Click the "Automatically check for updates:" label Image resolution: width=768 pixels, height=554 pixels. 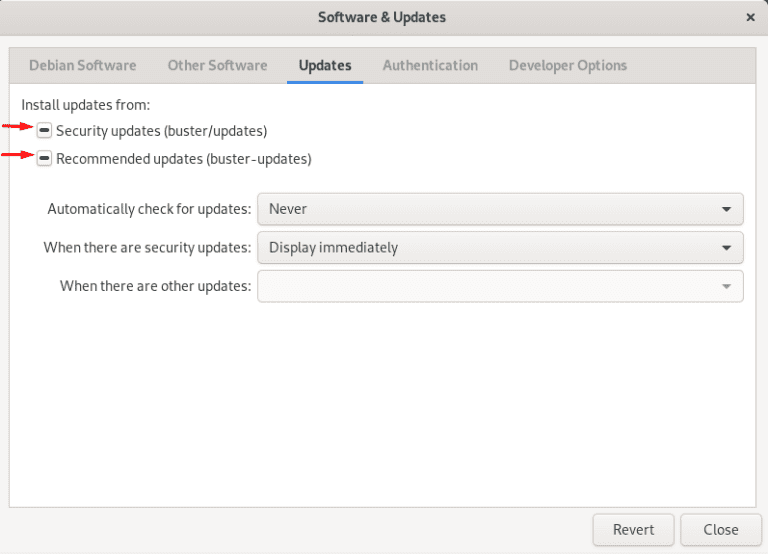click(x=149, y=209)
